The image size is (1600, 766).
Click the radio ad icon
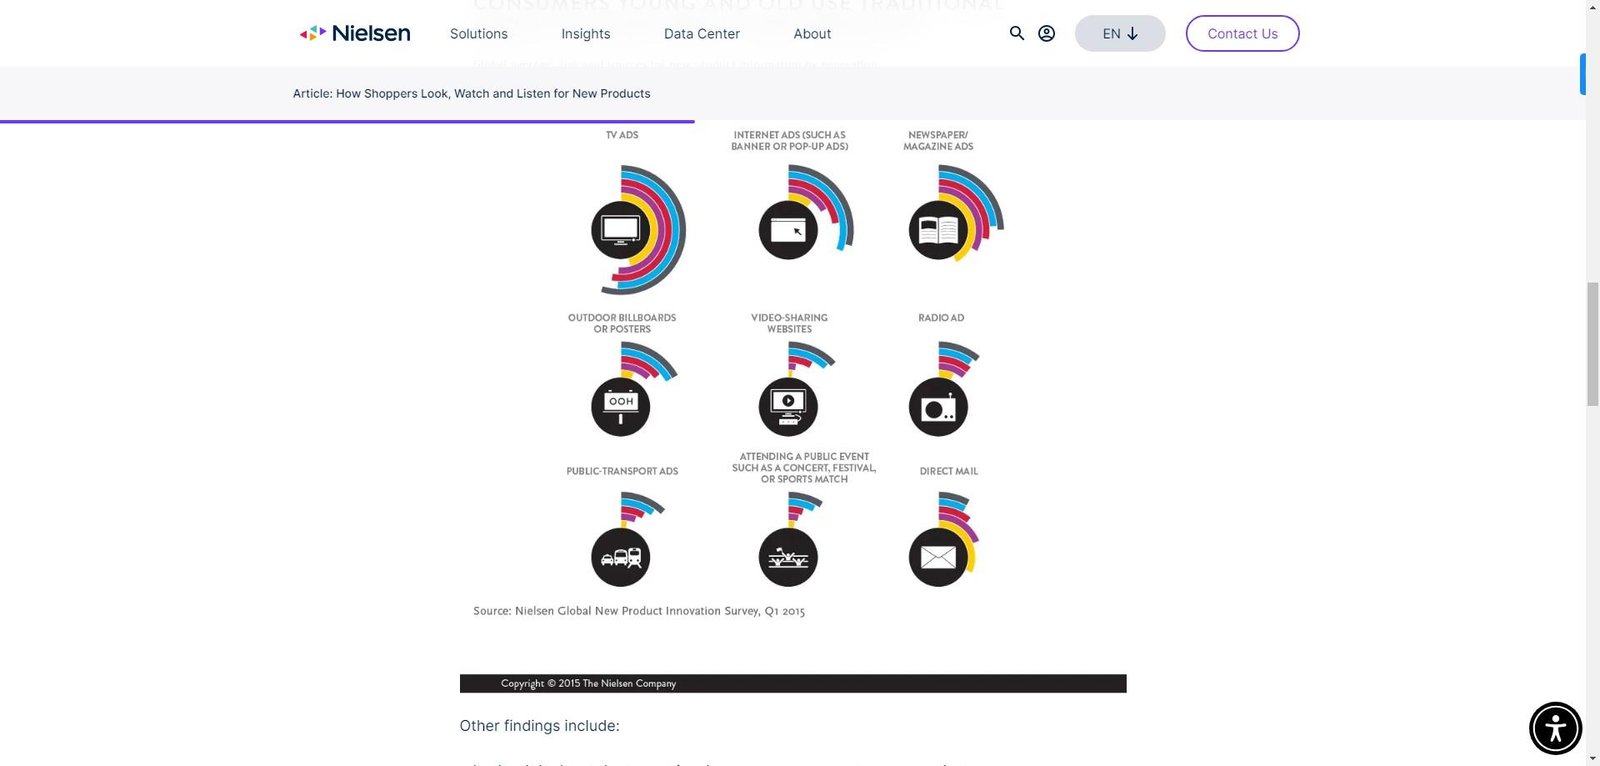pos(938,407)
